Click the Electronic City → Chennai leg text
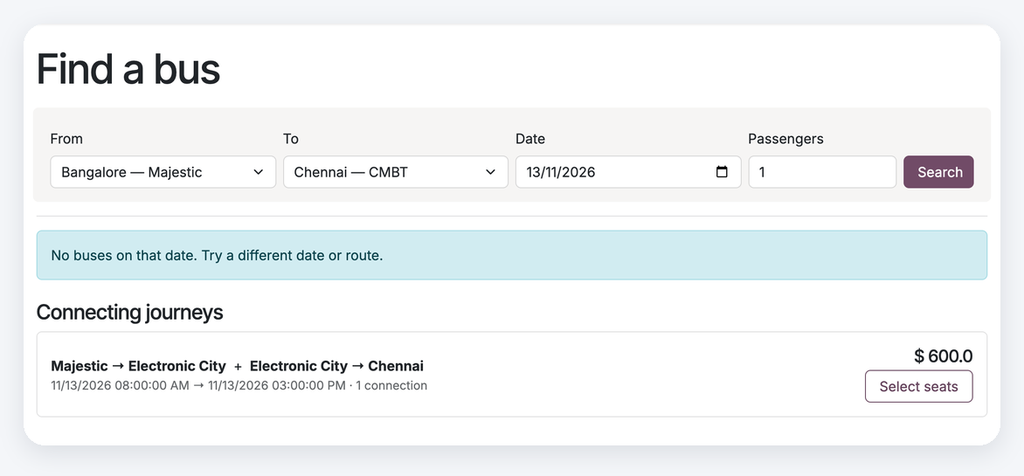The height and width of the screenshot is (476, 1024). point(336,366)
